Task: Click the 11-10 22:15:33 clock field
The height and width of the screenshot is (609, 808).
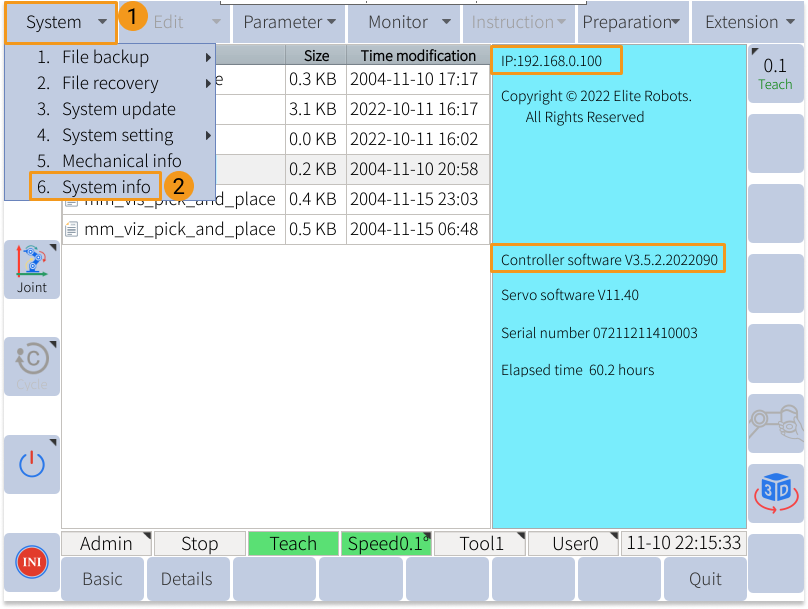Action: (x=684, y=544)
